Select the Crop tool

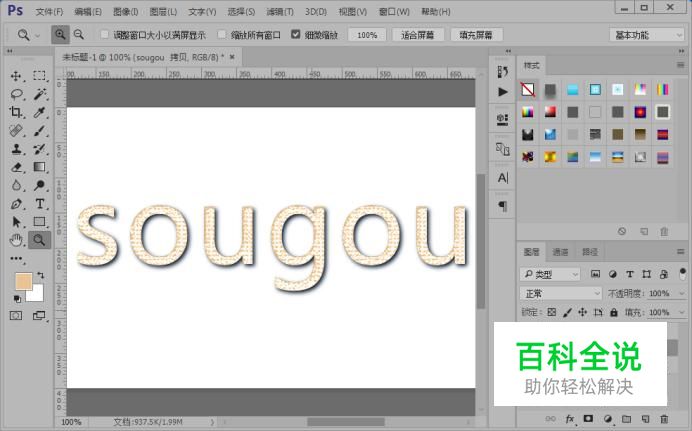pyautogui.click(x=16, y=112)
